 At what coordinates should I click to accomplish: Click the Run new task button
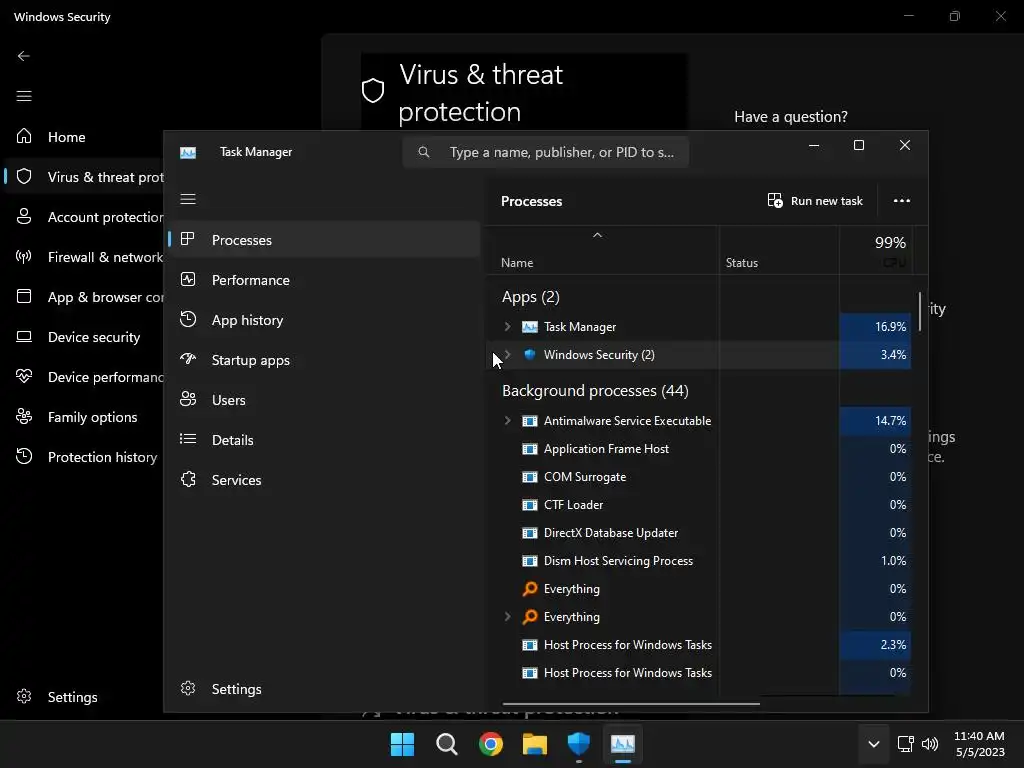click(x=815, y=200)
